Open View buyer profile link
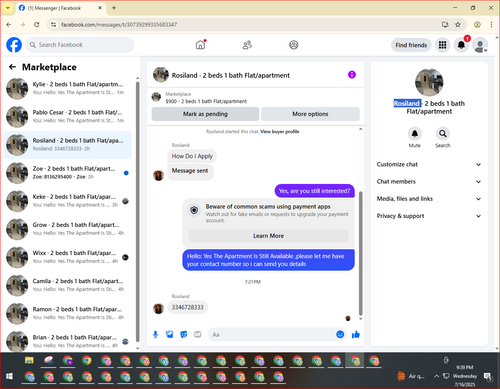500x389 pixels. [x=280, y=132]
